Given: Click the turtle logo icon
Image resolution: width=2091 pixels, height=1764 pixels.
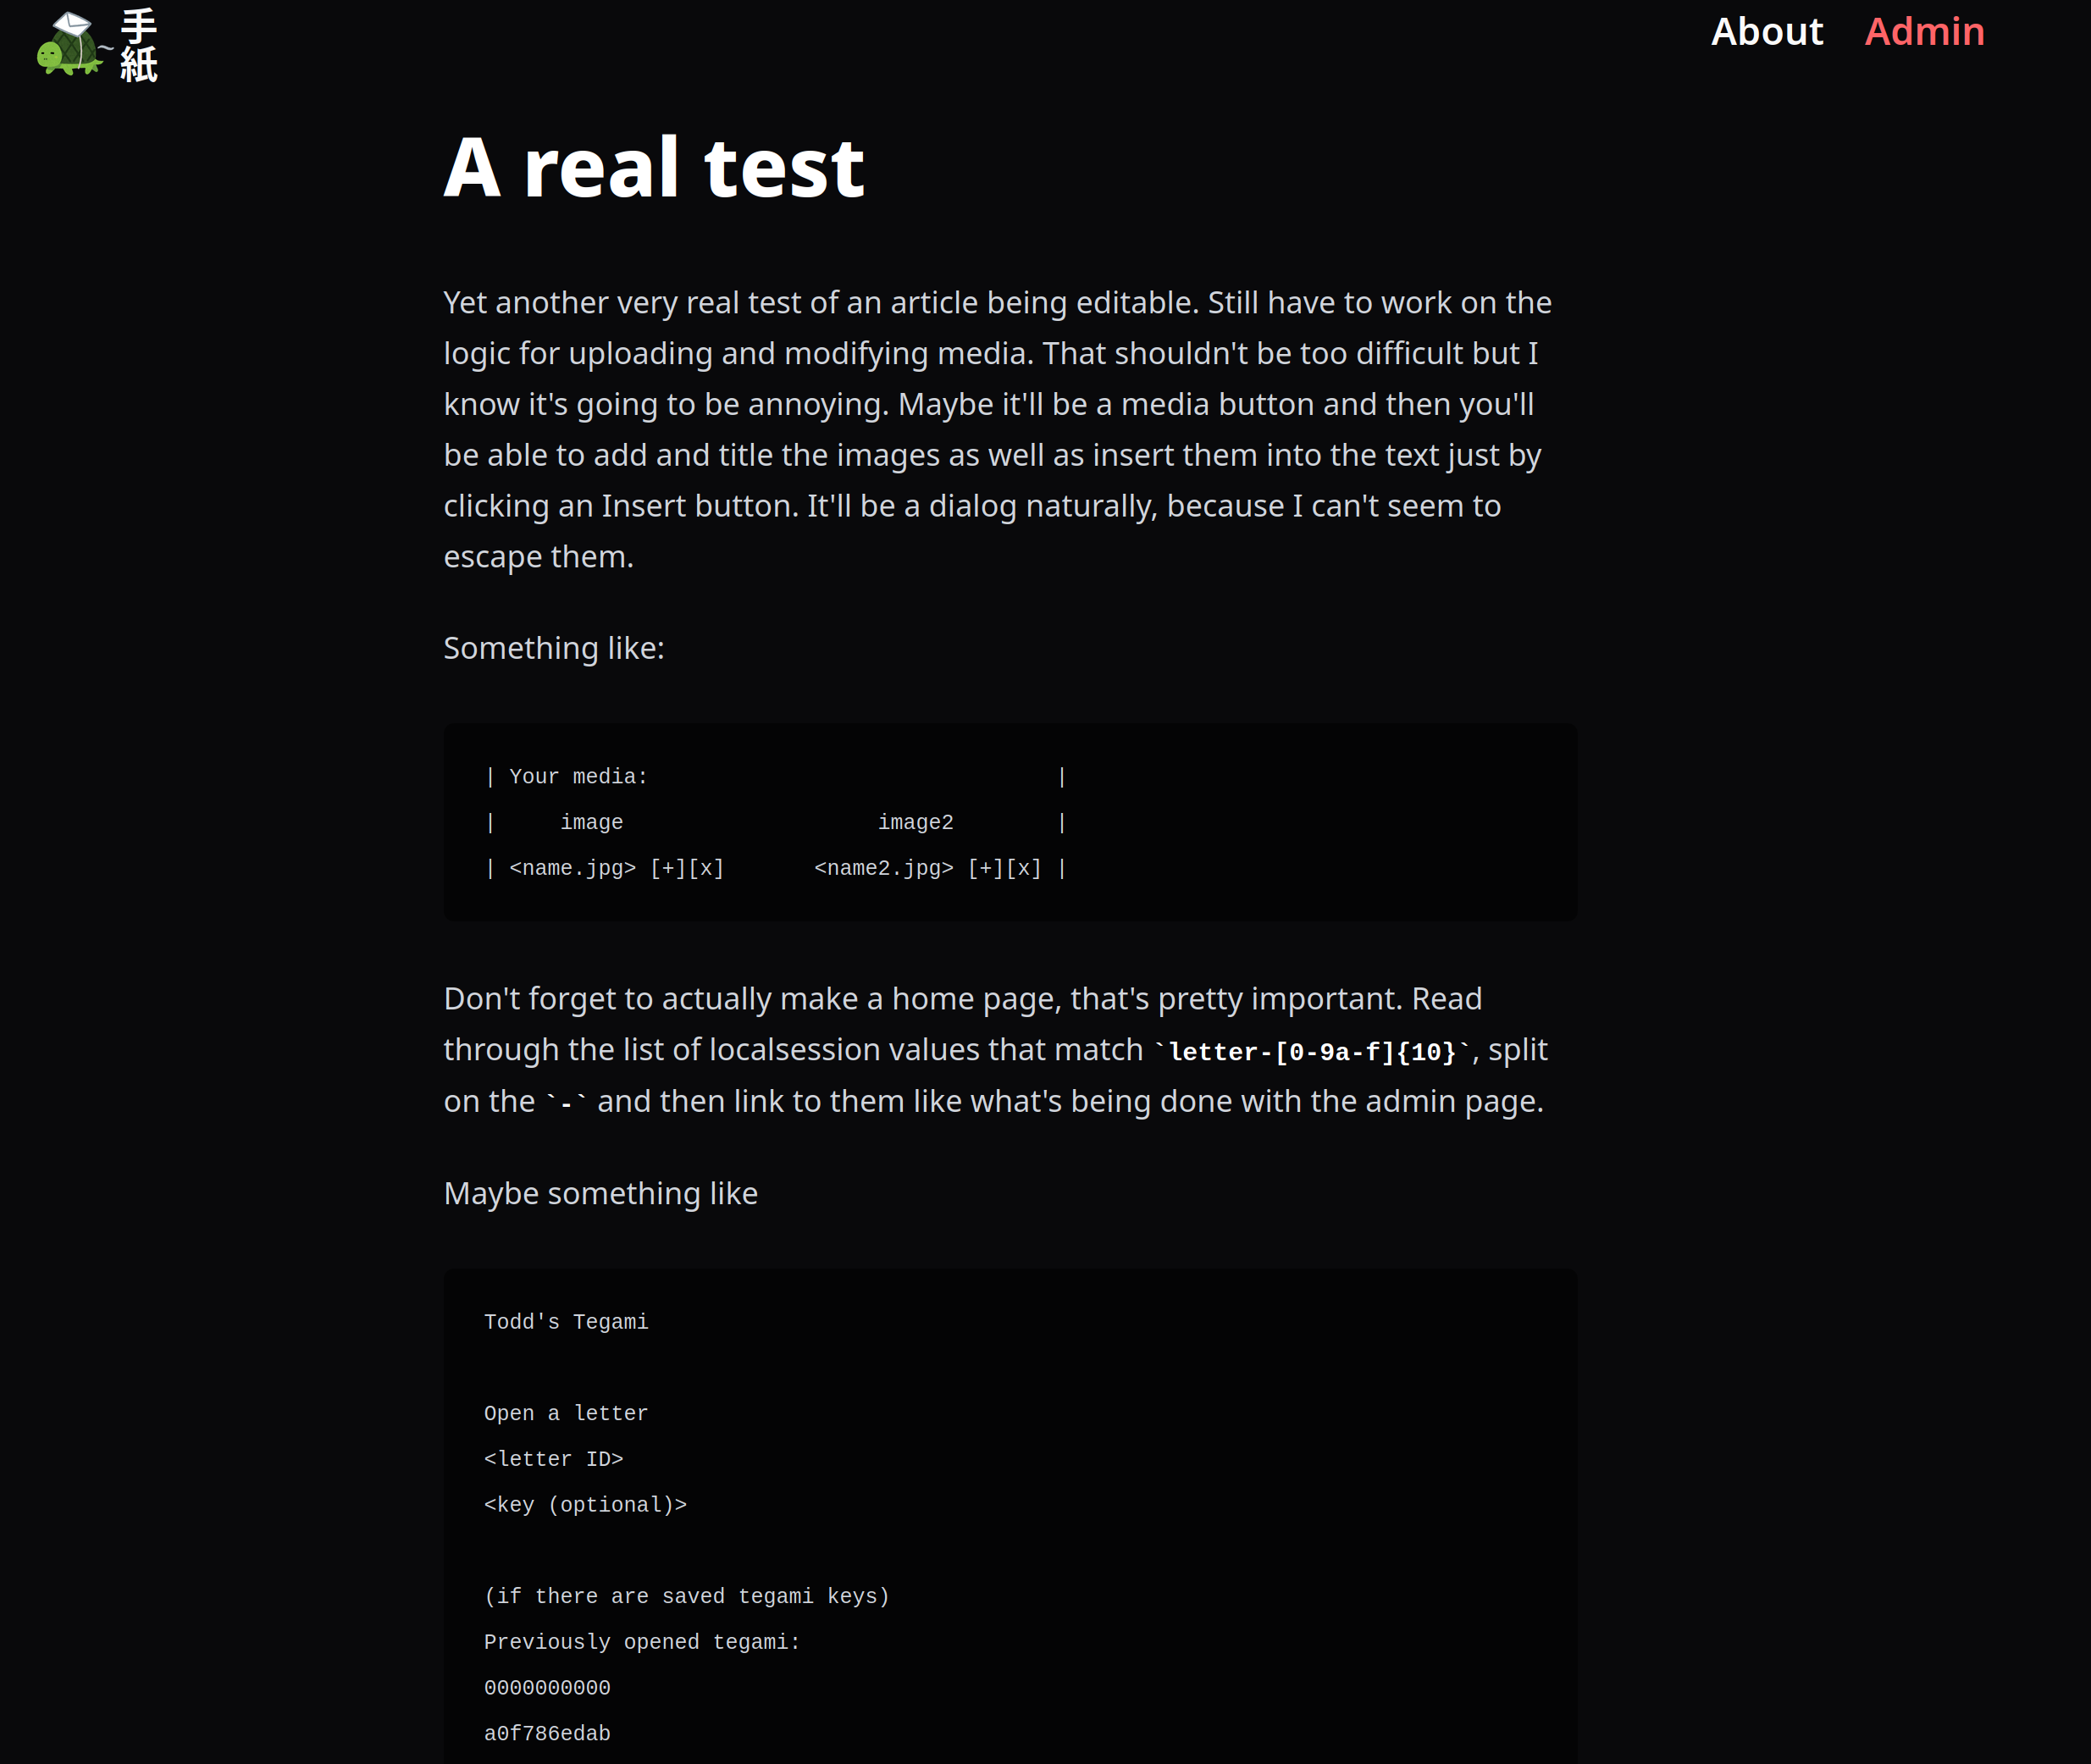Looking at the screenshot, I should (69, 45).
